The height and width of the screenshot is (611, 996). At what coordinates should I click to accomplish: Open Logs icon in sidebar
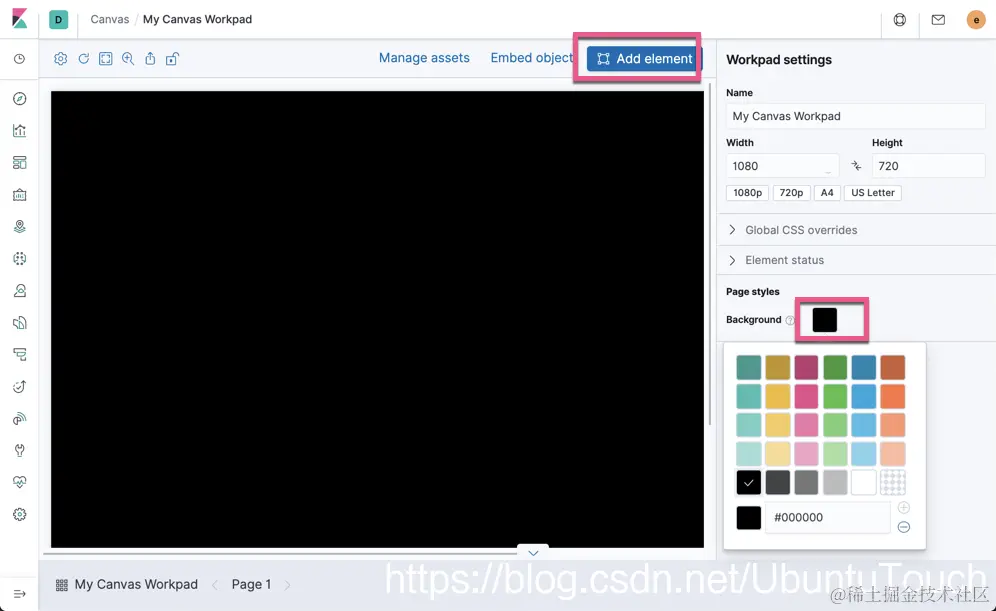20,323
